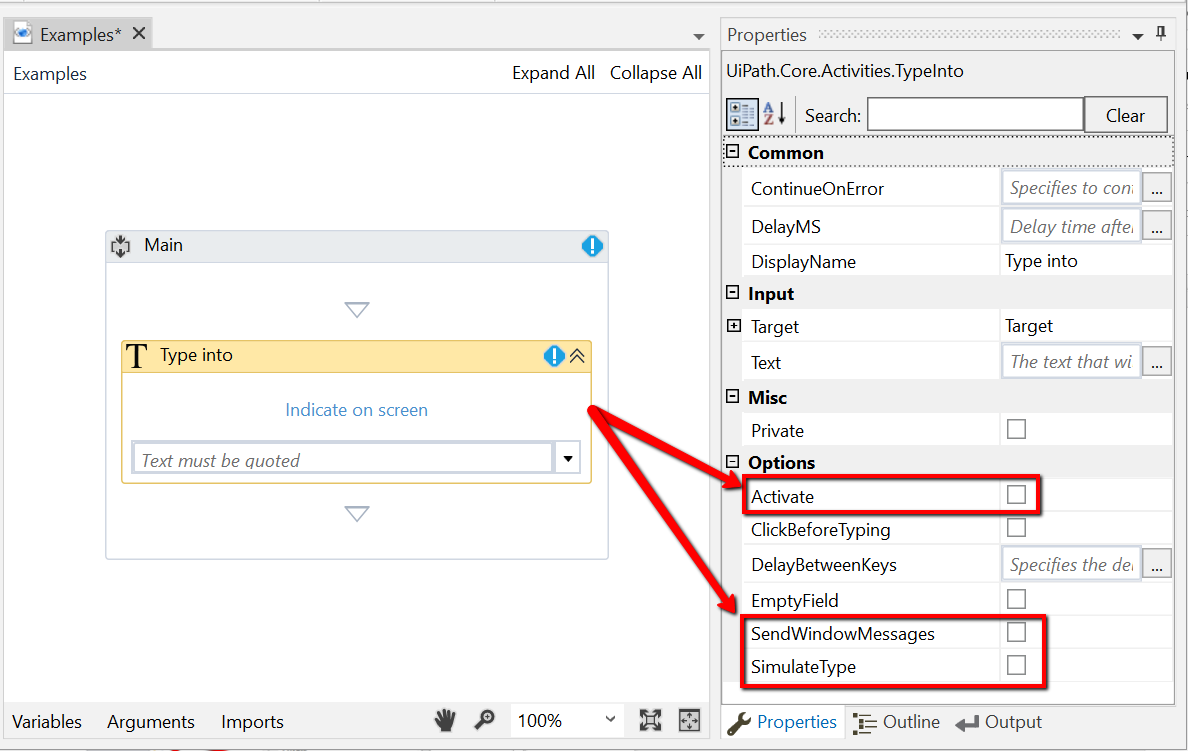Open the DelayBetweenKeys expression editor button

(x=1157, y=565)
